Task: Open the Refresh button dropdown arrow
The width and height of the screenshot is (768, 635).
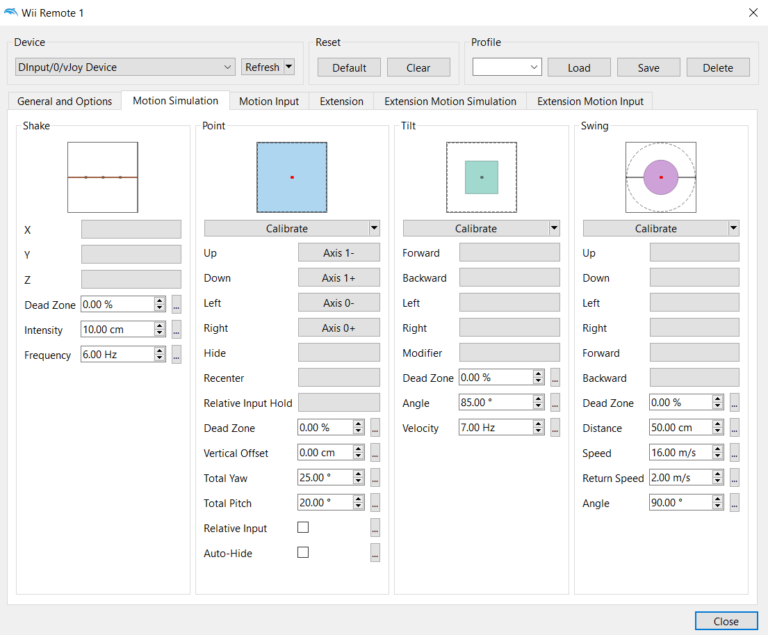Action: point(289,67)
